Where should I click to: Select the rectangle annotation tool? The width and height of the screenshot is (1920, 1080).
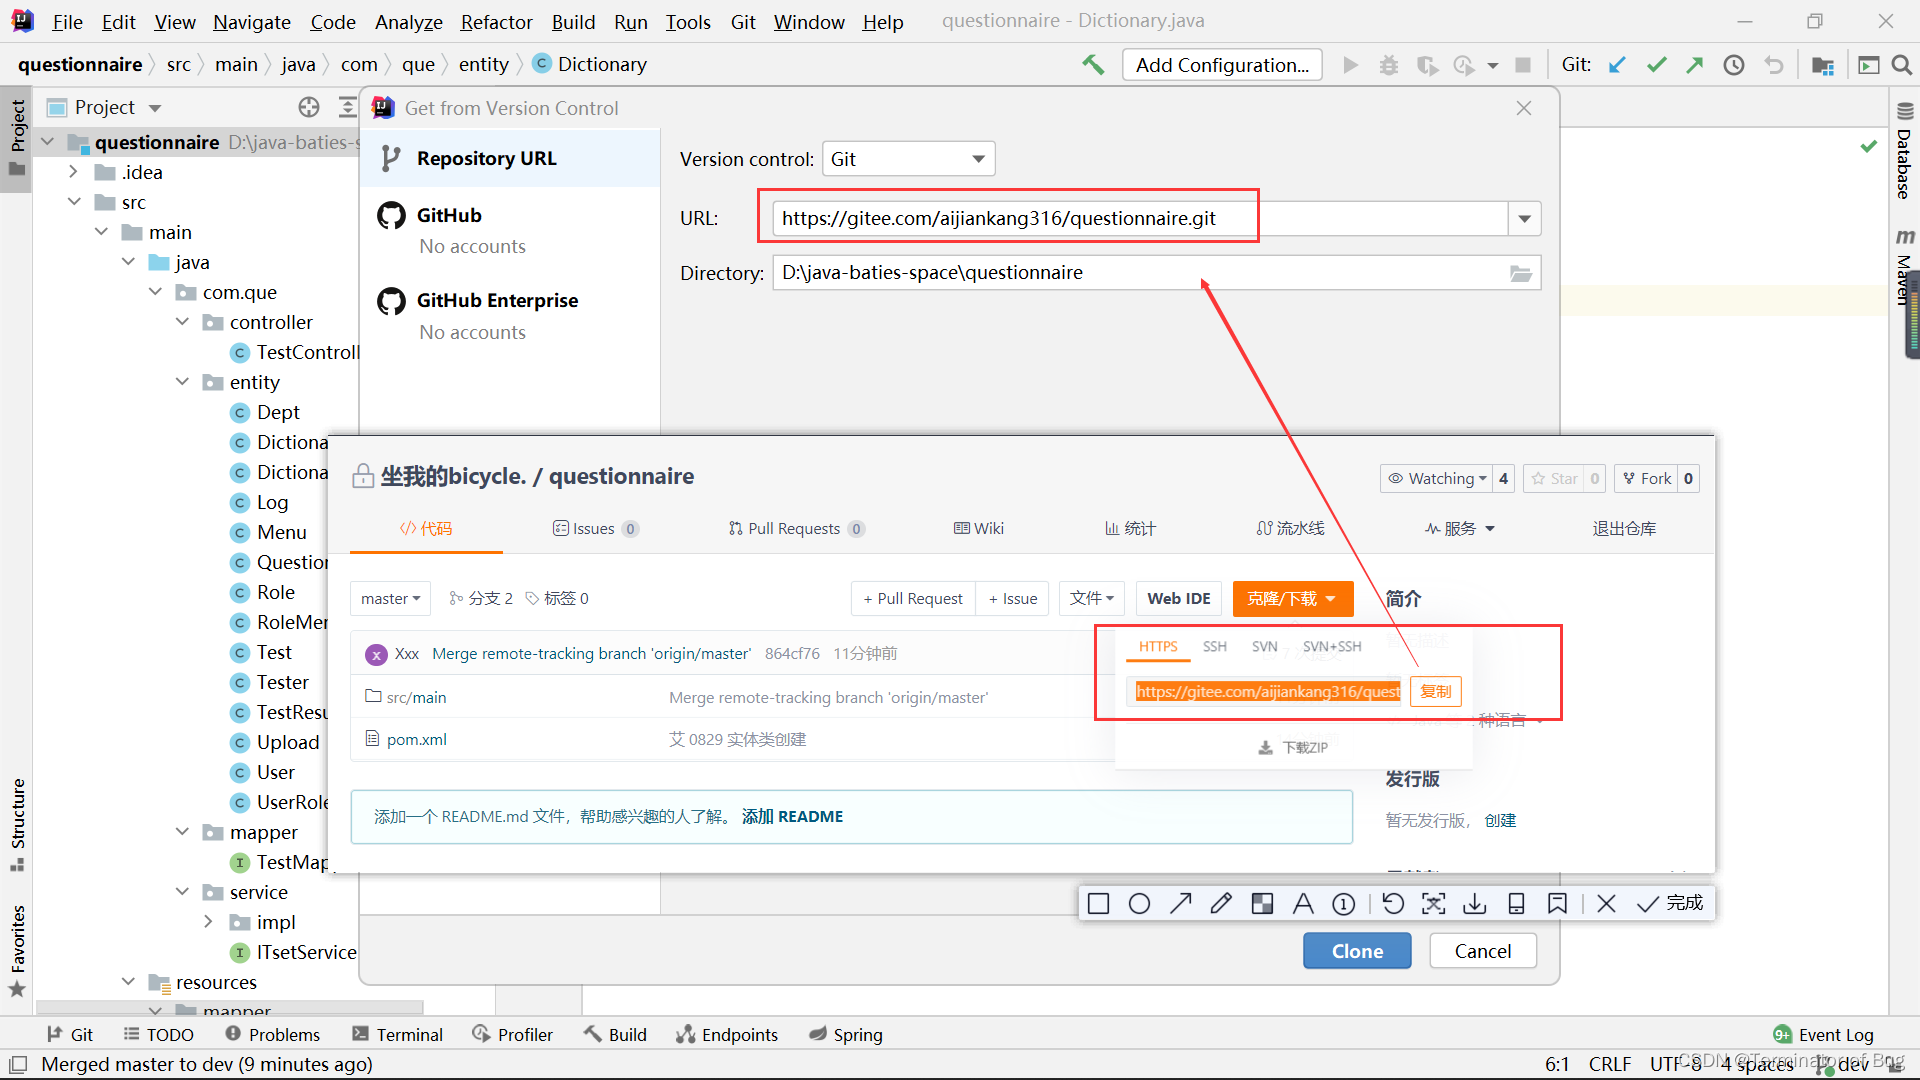point(1098,904)
